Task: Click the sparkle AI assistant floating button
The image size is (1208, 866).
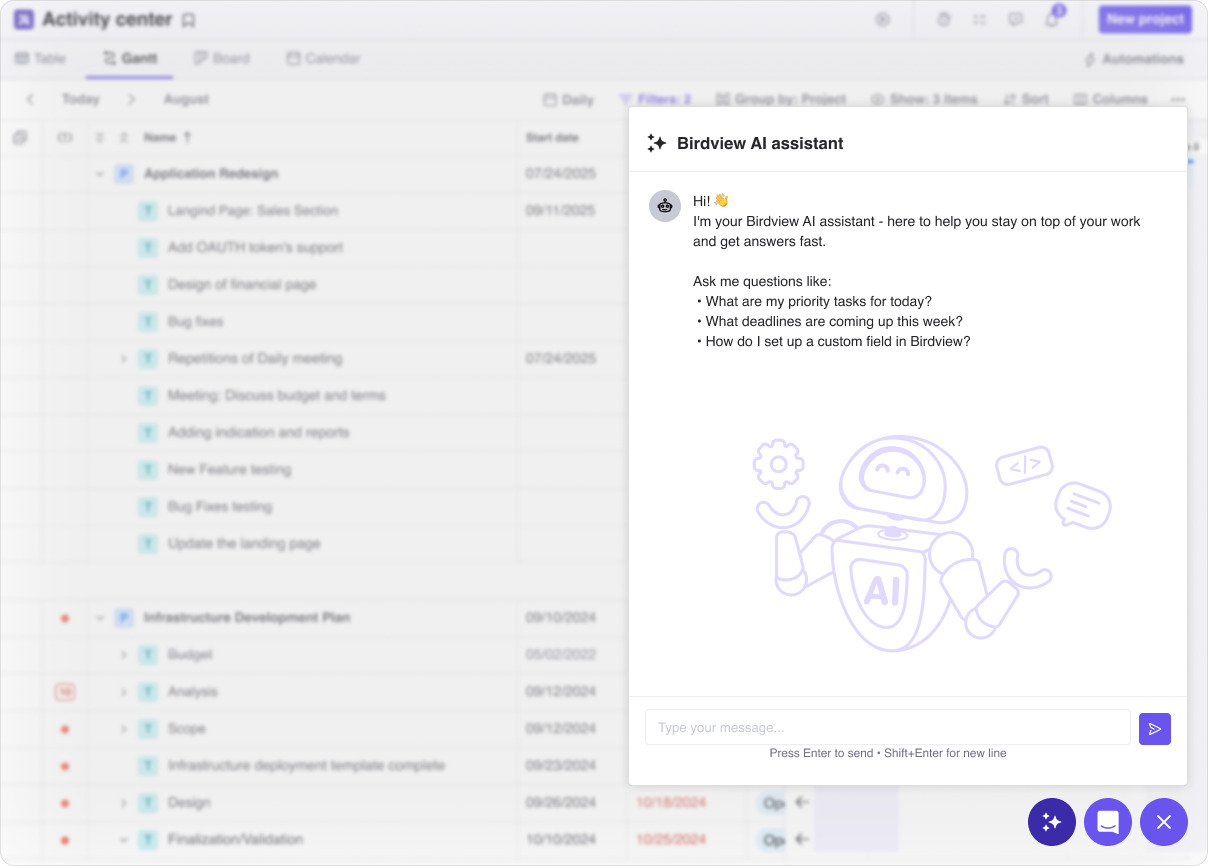Action: (1052, 822)
